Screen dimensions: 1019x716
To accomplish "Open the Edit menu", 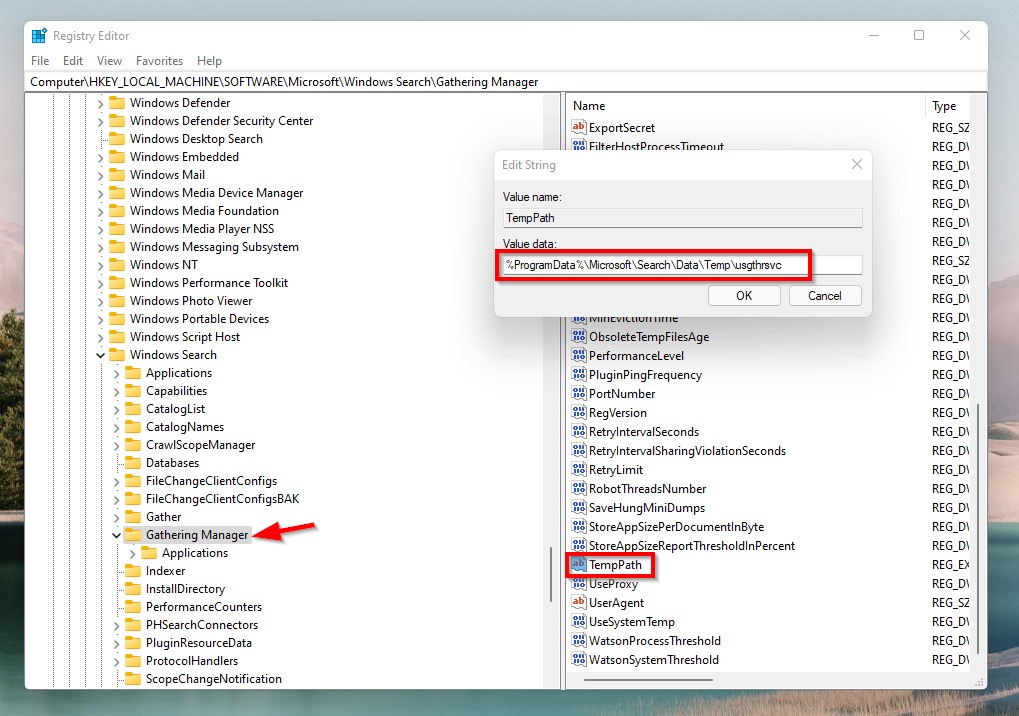I will (73, 60).
